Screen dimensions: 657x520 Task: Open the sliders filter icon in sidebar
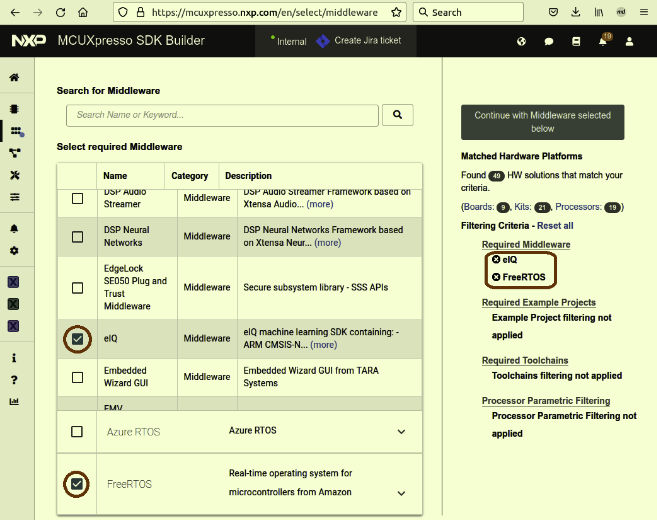15,197
